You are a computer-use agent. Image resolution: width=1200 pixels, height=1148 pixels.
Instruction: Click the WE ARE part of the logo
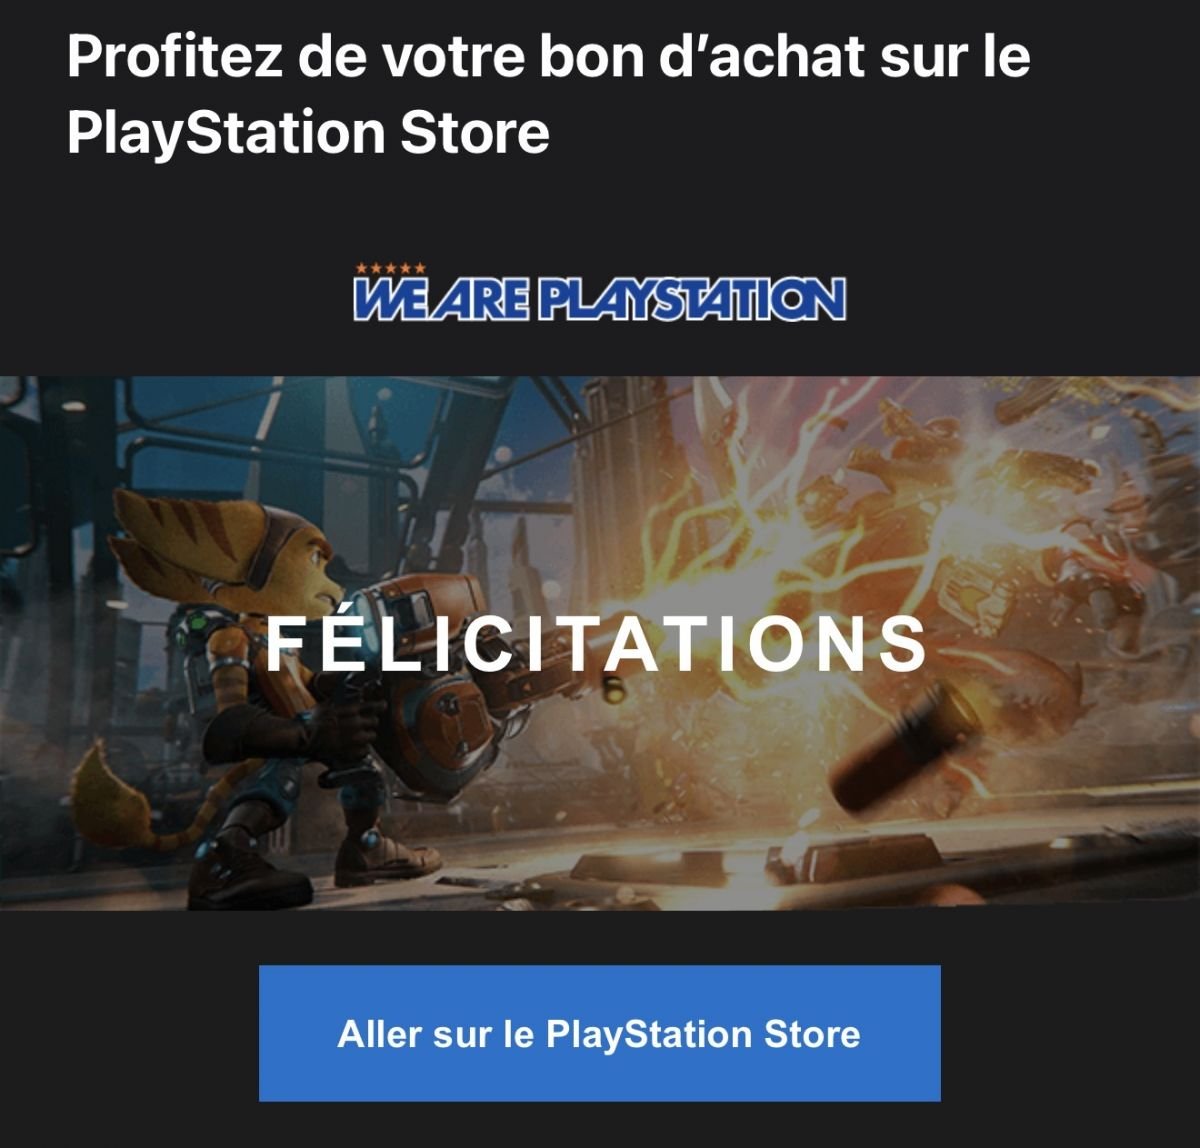(442, 299)
